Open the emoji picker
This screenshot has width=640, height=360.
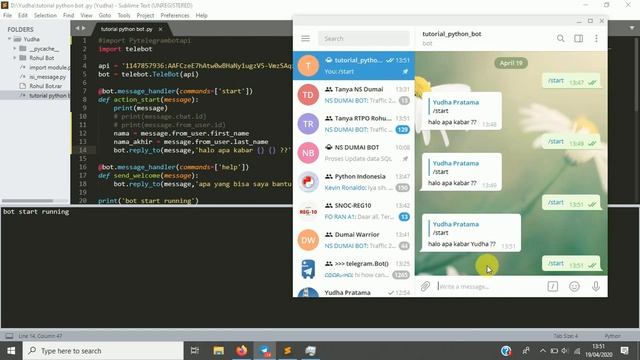[574, 287]
